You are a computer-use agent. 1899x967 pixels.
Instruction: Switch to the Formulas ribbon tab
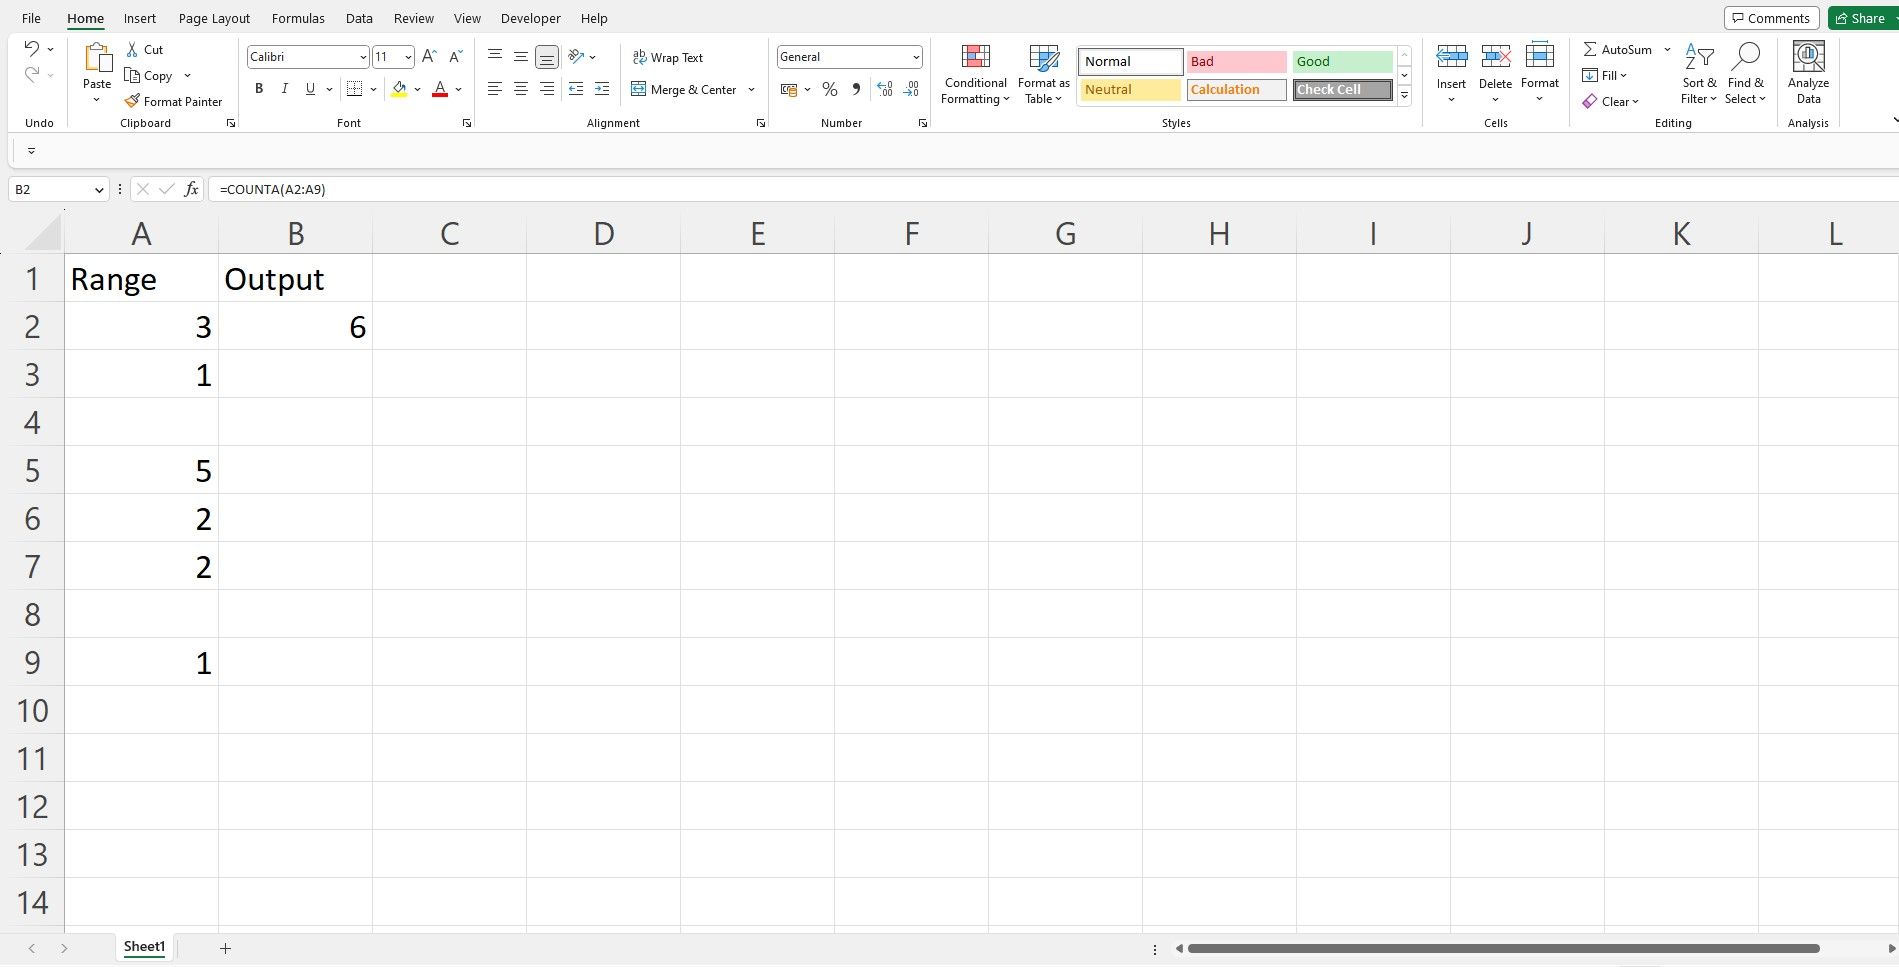[x=297, y=18]
